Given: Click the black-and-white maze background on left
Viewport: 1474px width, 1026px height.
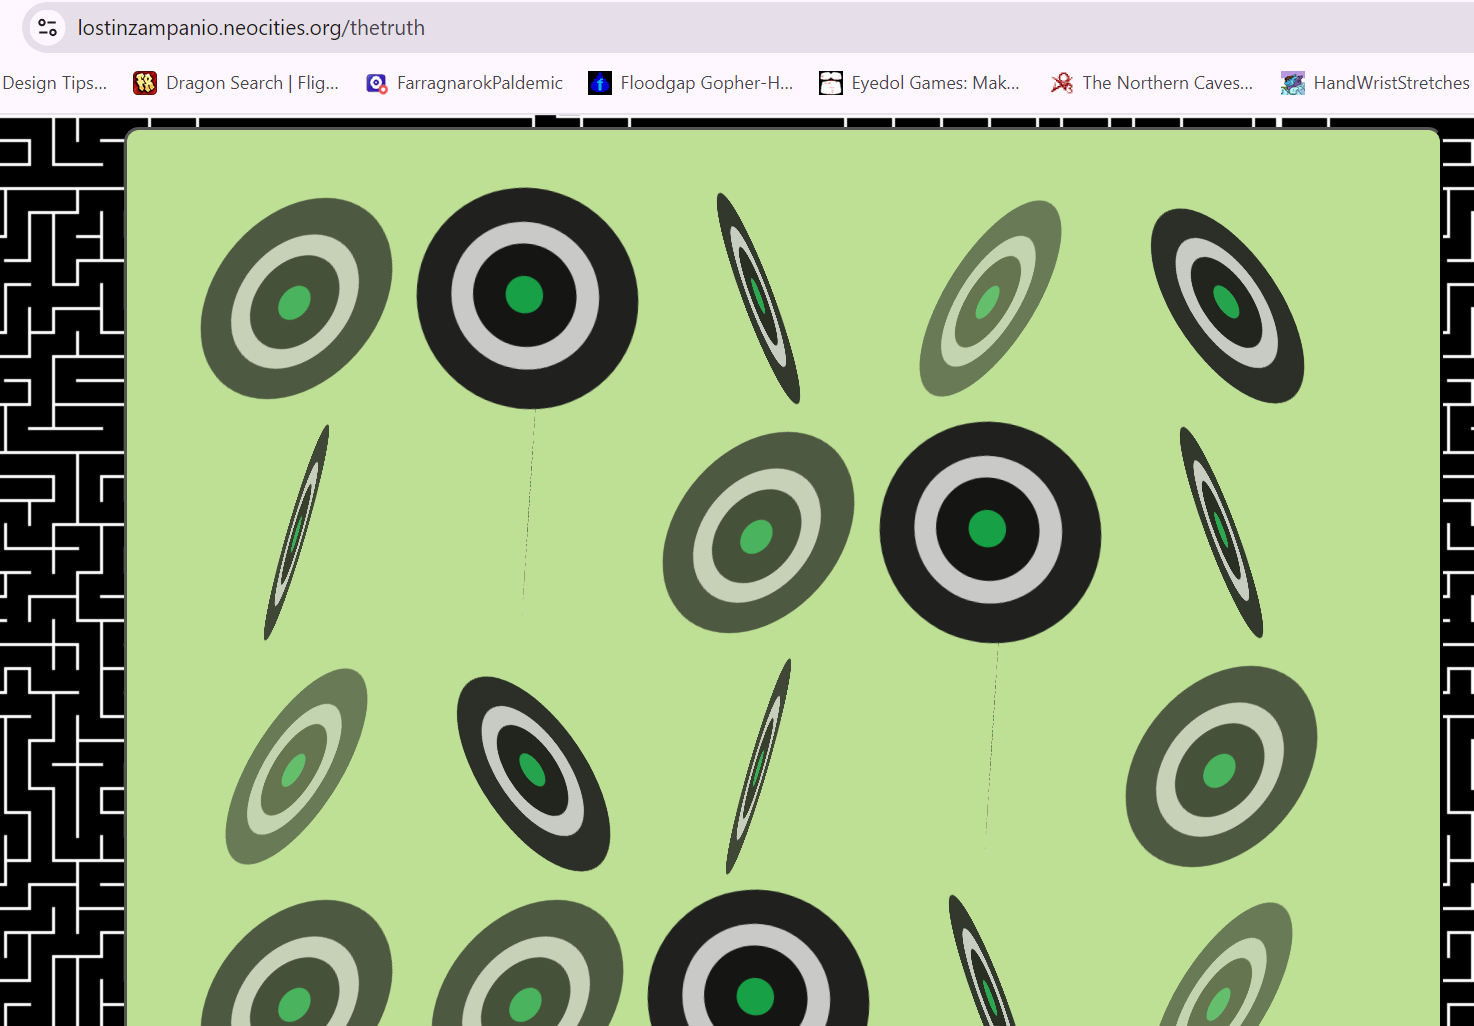Looking at the screenshot, I should 60,560.
